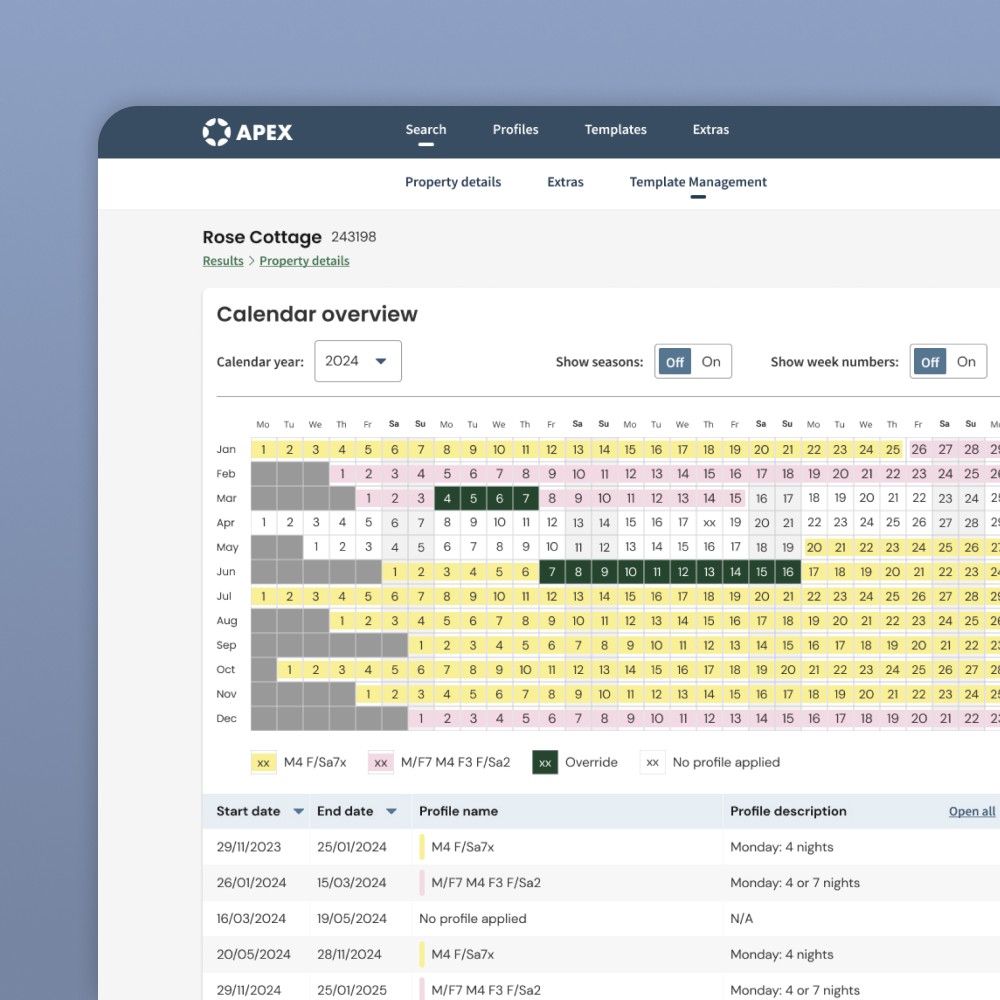Image resolution: width=1000 pixels, height=1000 pixels.
Task: Click end date 15/03/2024 cell
Action: tap(352, 883)
